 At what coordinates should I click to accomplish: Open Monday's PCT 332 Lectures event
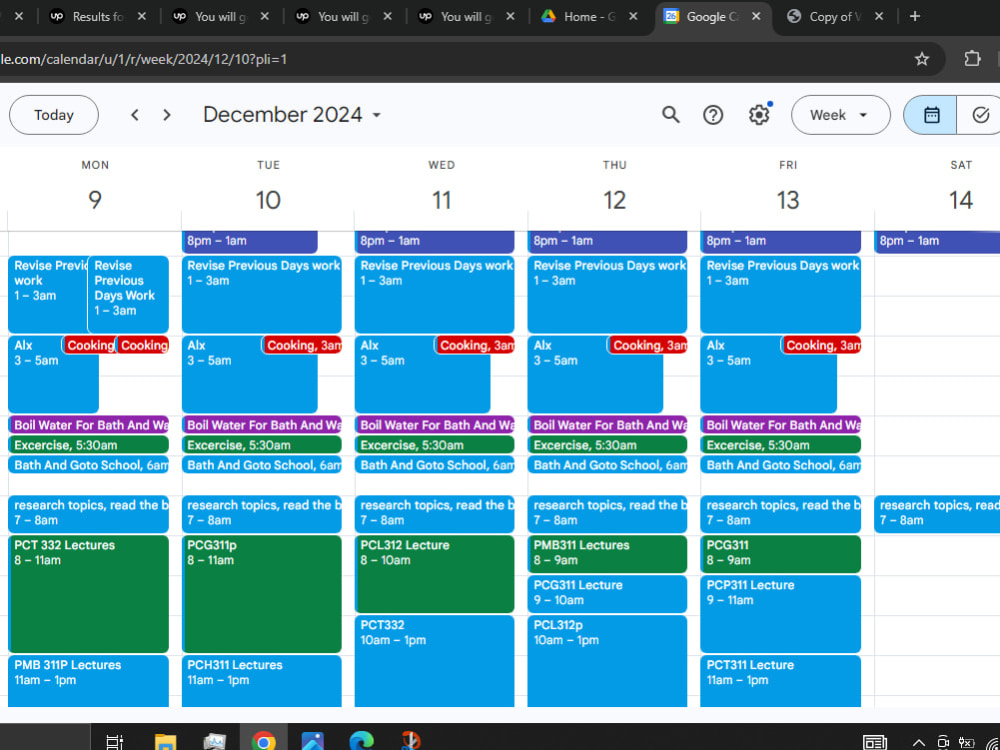click(89, 594)
